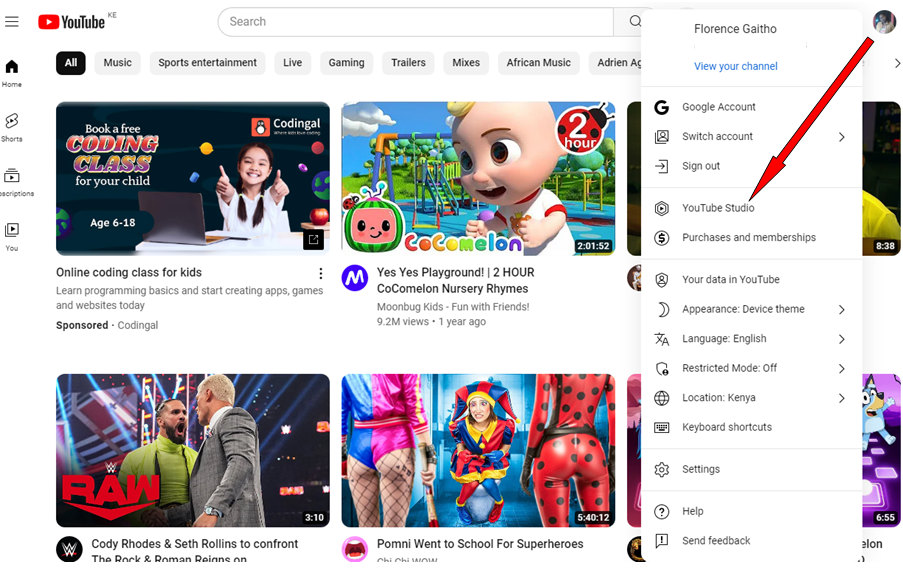Image resolution: width=903 pixels, height=571 pixels.
Task: Select the Live filter chip
Action: [293, 63]
